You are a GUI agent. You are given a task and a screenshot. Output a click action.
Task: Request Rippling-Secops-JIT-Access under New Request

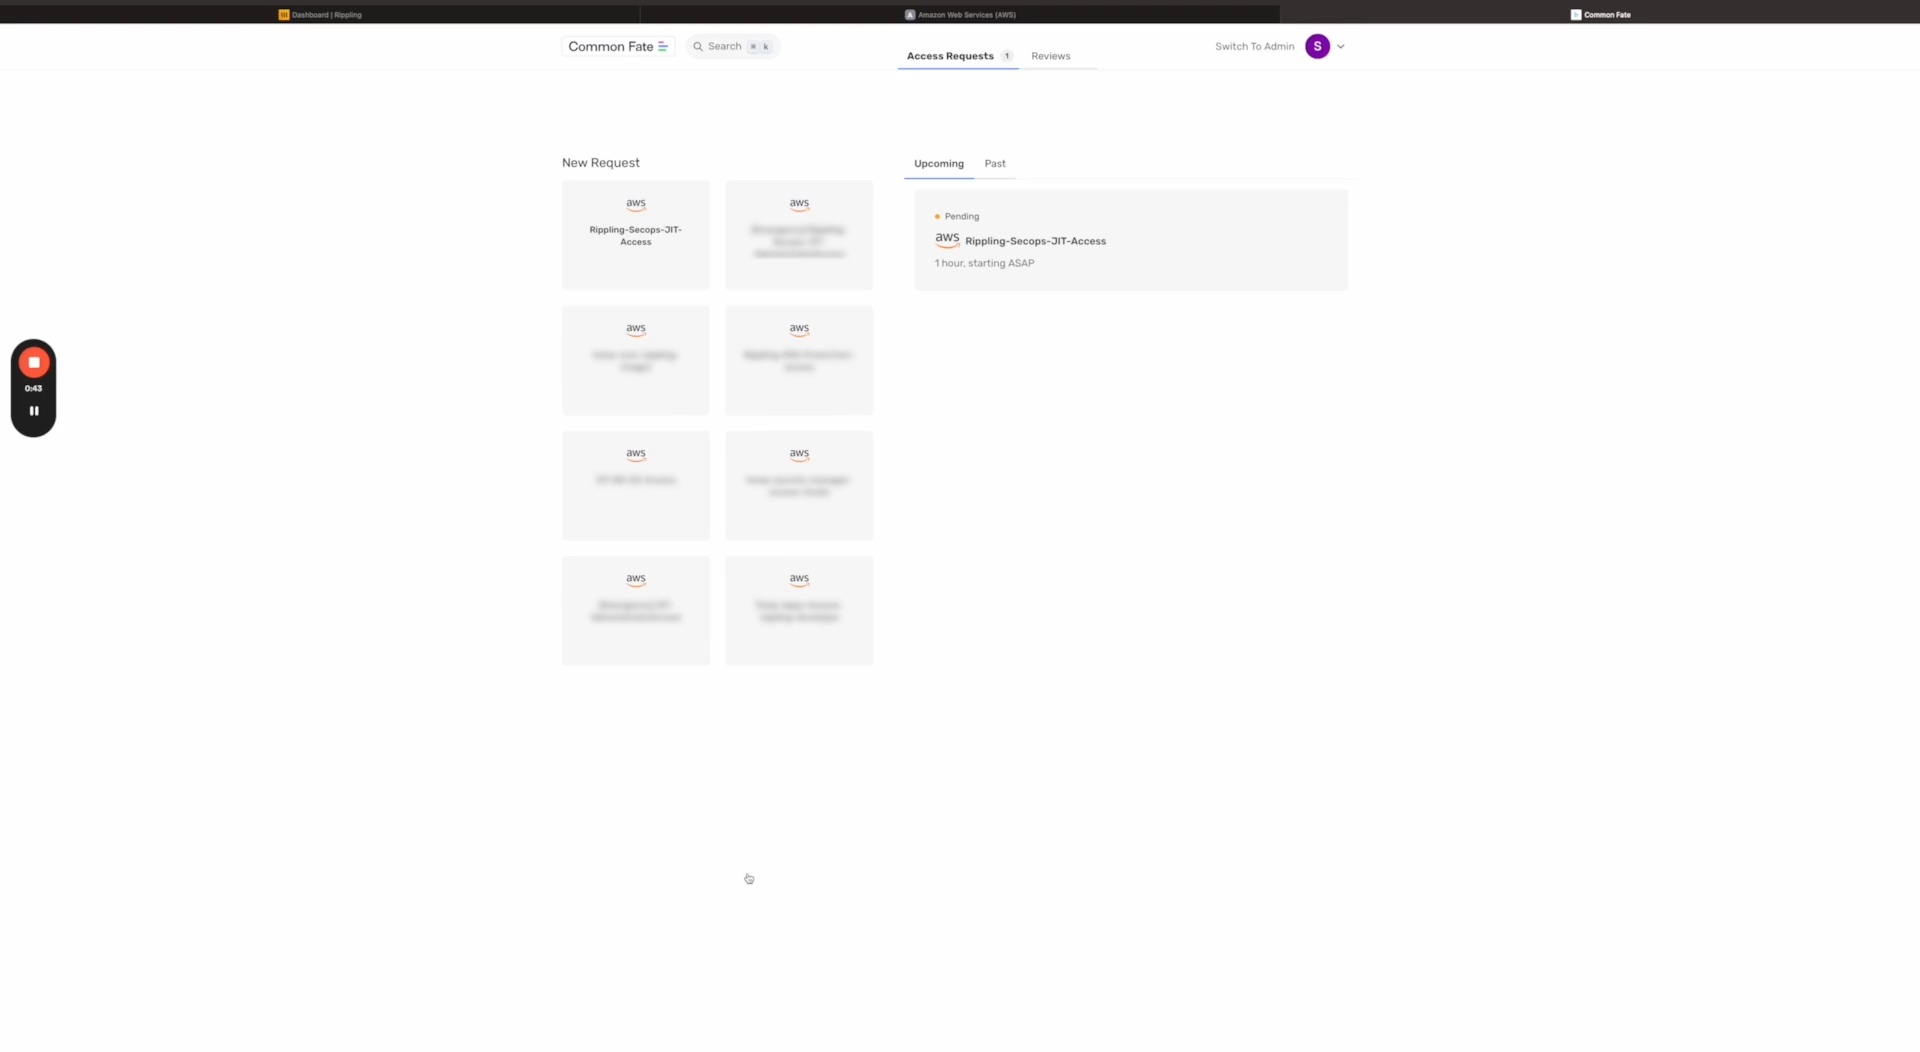pos(636,235)
